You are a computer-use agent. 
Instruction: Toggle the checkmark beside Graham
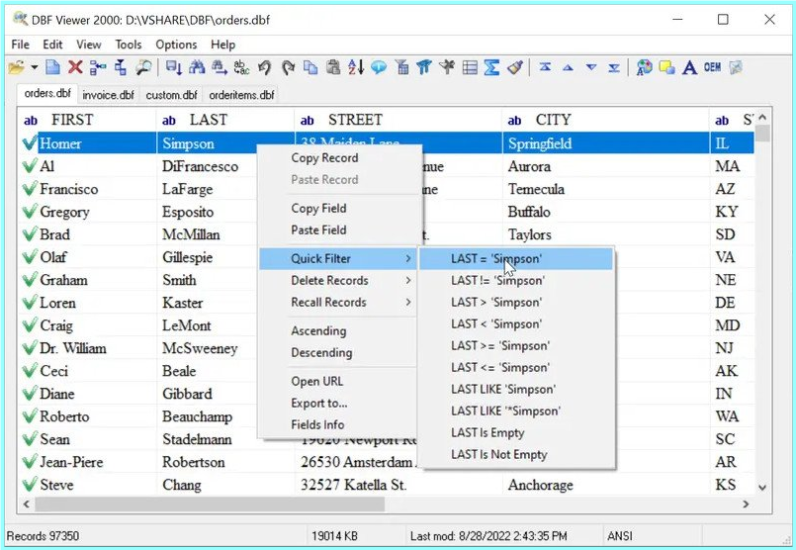coord(30,280)
